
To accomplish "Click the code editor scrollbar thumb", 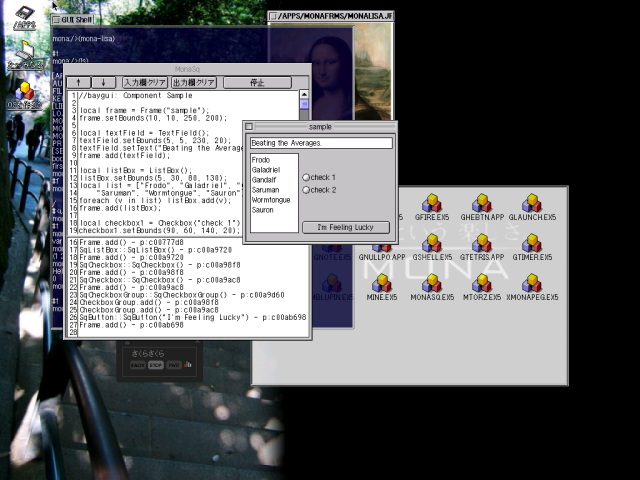I will point(304,104).
